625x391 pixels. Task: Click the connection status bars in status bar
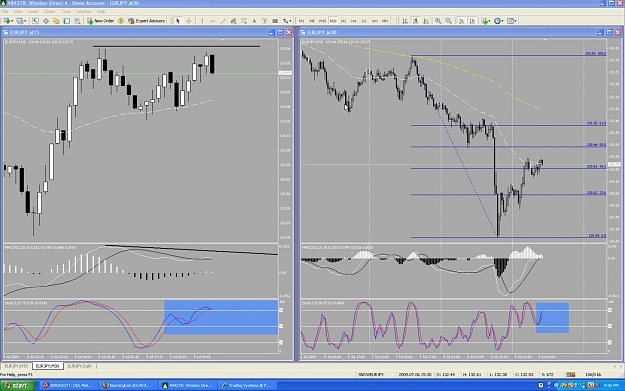(571, 375)
